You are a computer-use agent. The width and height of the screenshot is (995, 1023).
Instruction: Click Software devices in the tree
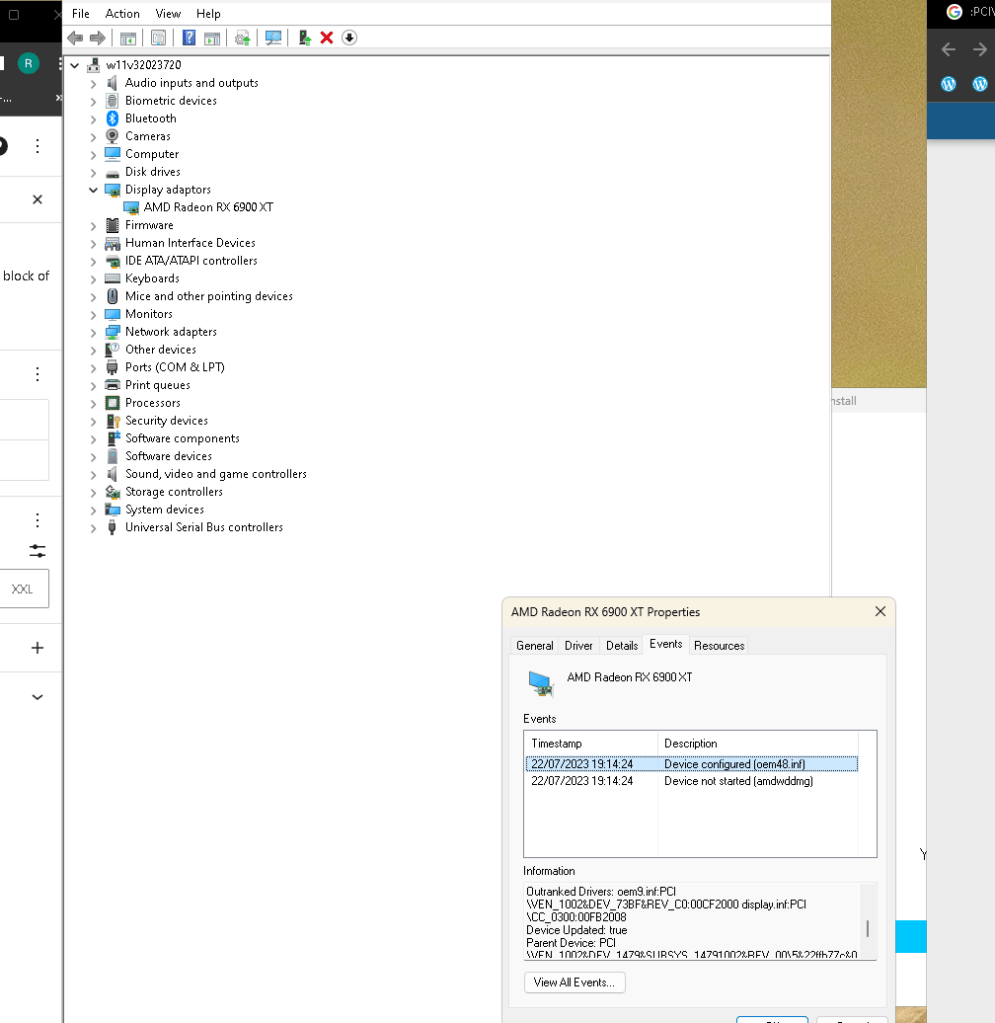click(168, 456)
